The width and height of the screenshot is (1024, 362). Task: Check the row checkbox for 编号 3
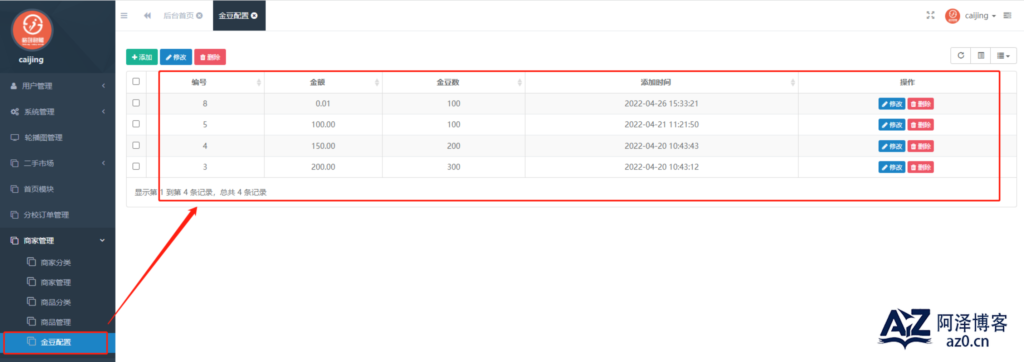136,166
